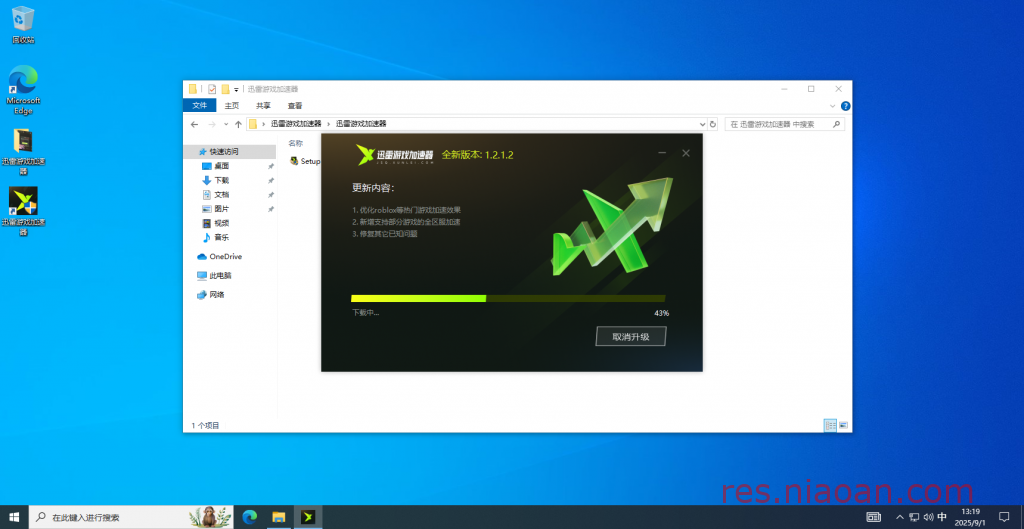Switch Explorer to details view
Viewport: 1024px width, 529px height.
(831, 426)
